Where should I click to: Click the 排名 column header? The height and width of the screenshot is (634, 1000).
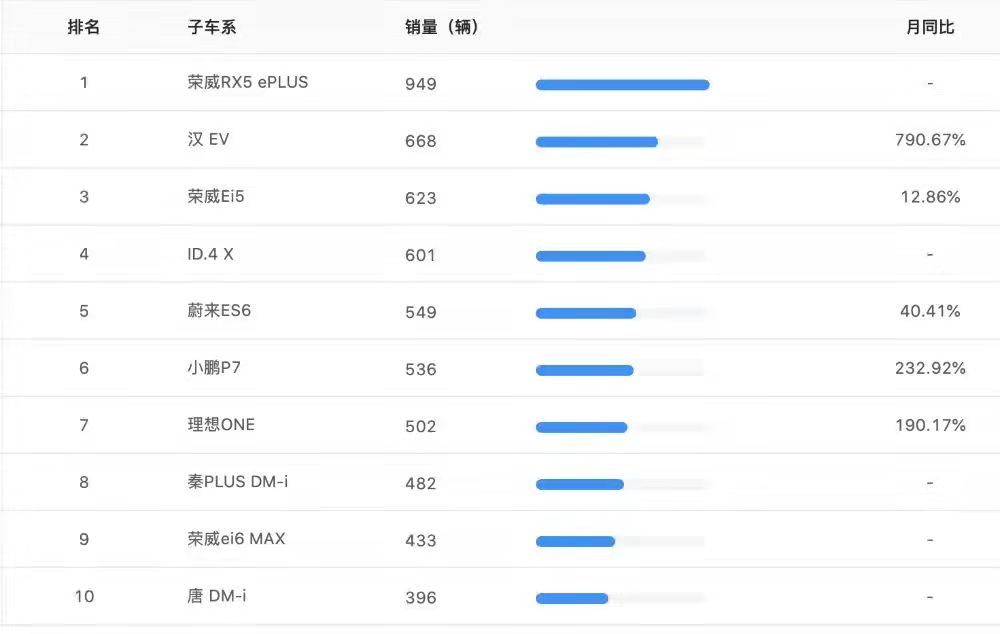coord(84,27)
